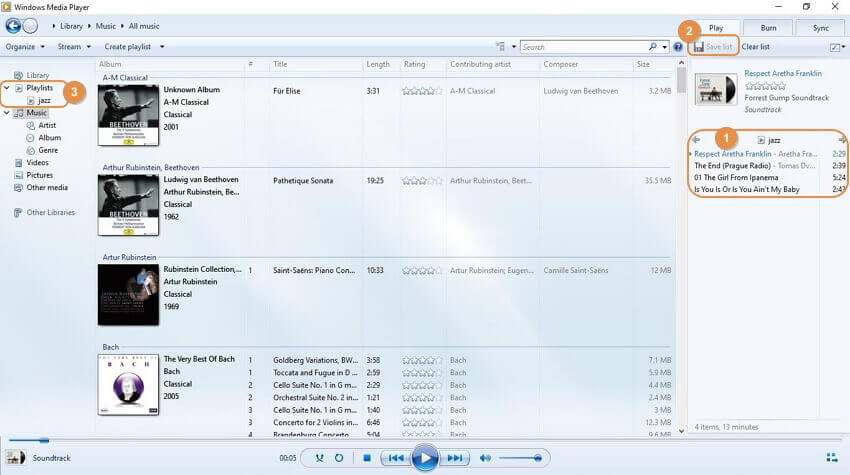Image resolution: width=850 pixels, height=475 pixels.
Task: Switch to the Burn tab
Action: [768, 28]
